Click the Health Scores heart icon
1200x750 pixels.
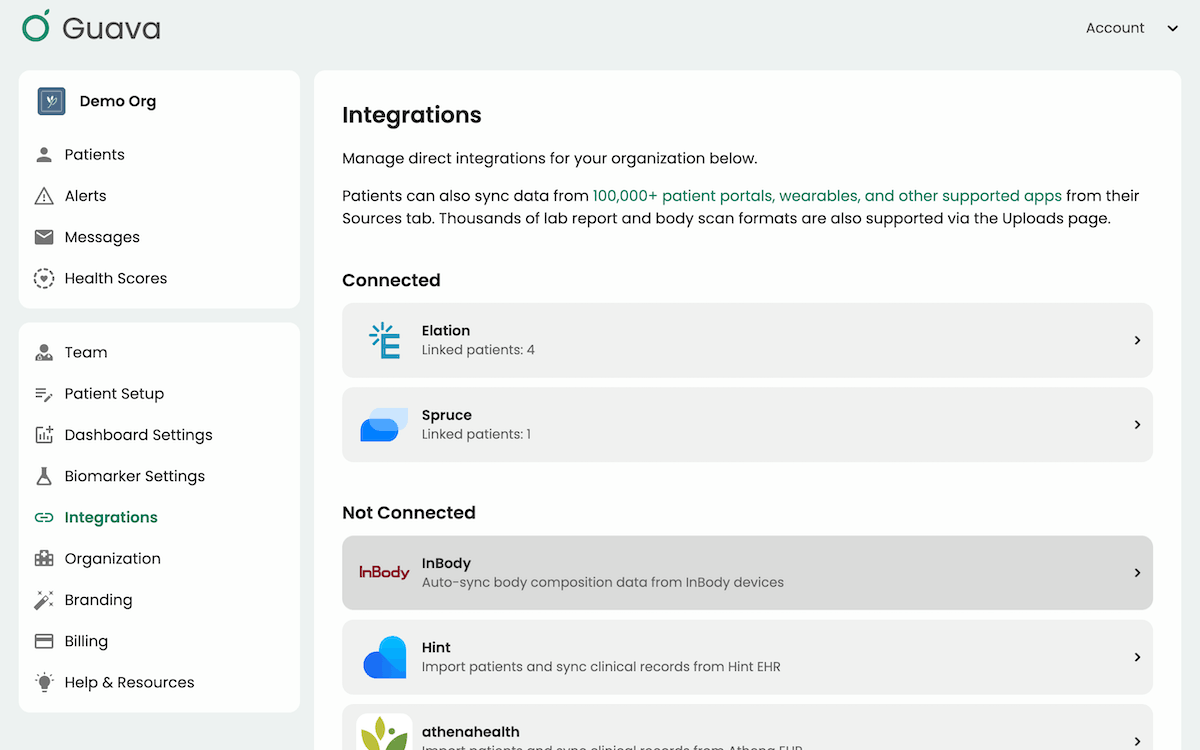coord(44,278)
